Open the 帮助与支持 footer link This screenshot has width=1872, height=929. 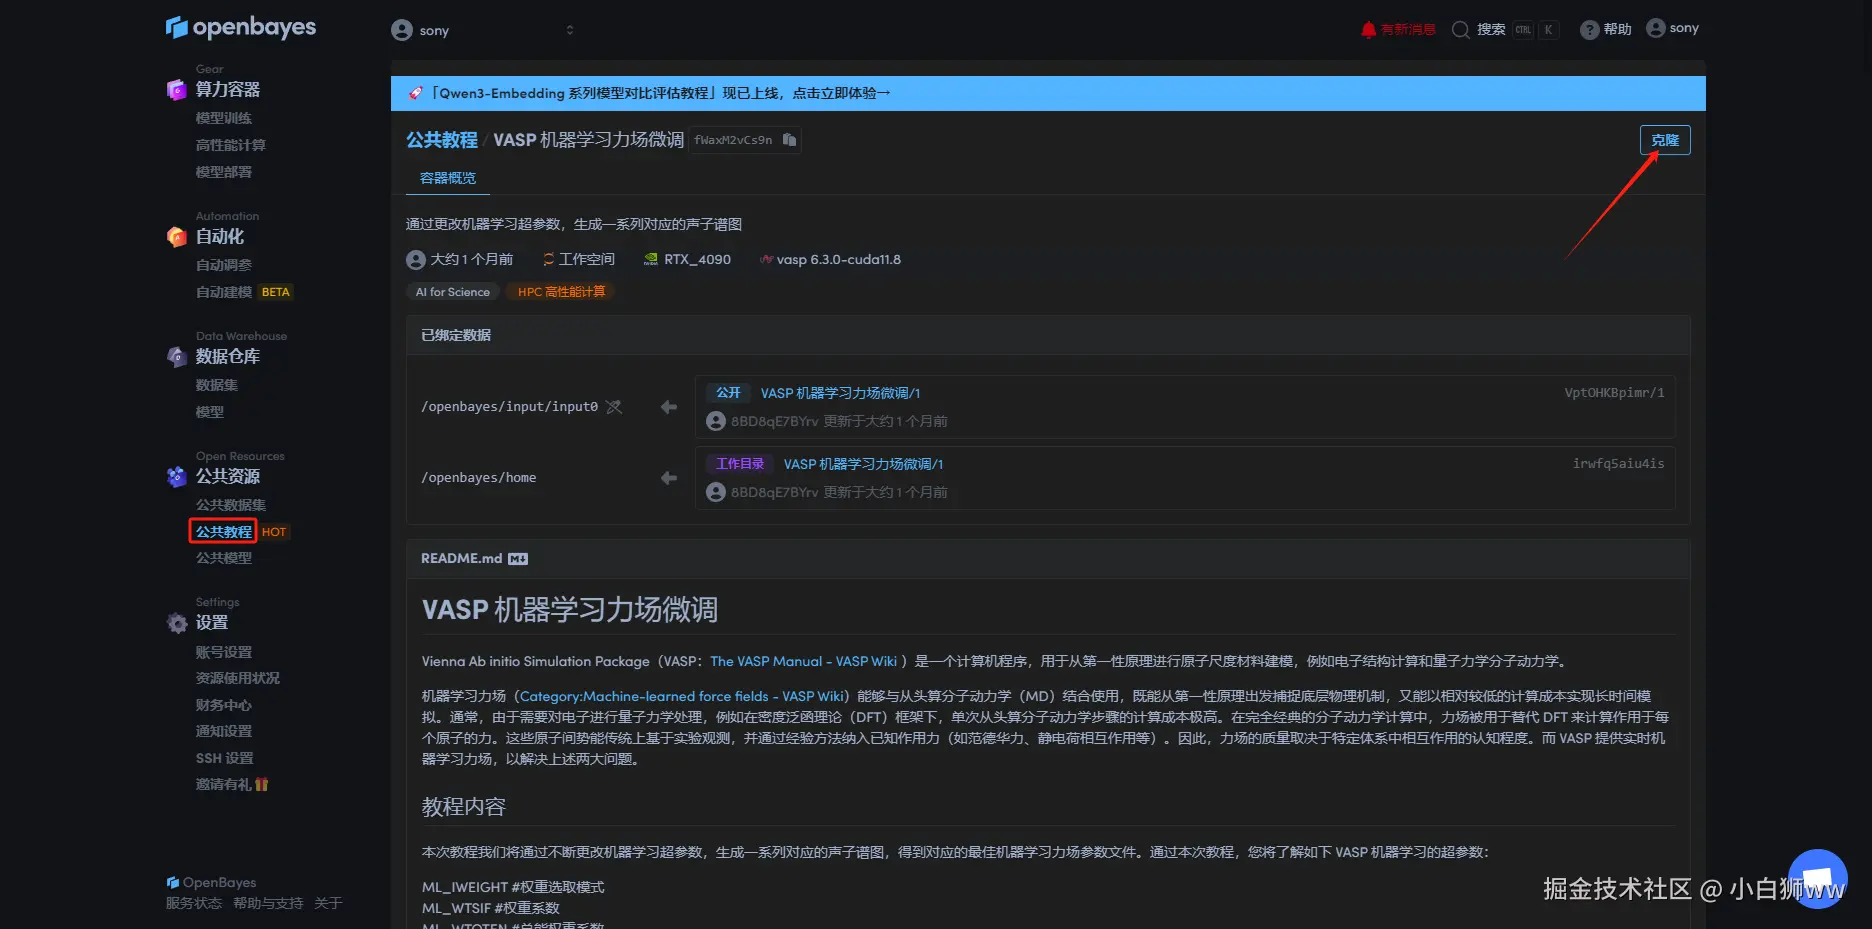268,903
